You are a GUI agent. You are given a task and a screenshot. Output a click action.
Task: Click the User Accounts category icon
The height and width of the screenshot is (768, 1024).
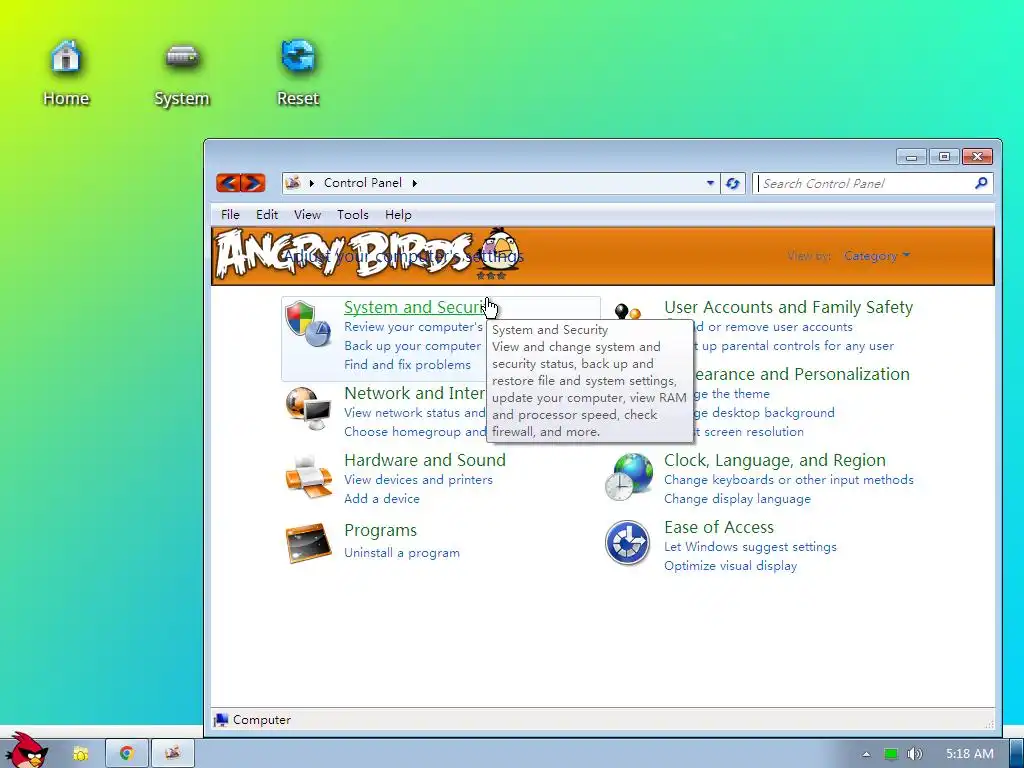coord(628,312)
